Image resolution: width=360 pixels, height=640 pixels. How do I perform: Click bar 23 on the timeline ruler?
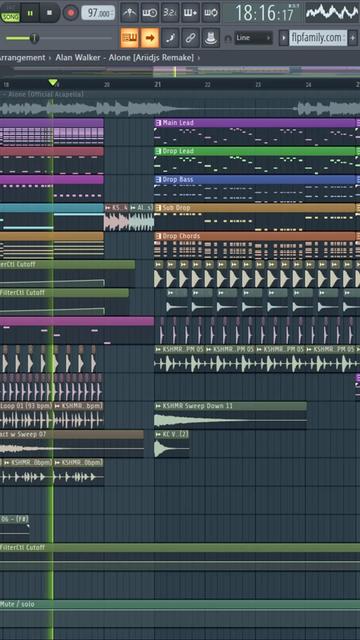[258, 85]
